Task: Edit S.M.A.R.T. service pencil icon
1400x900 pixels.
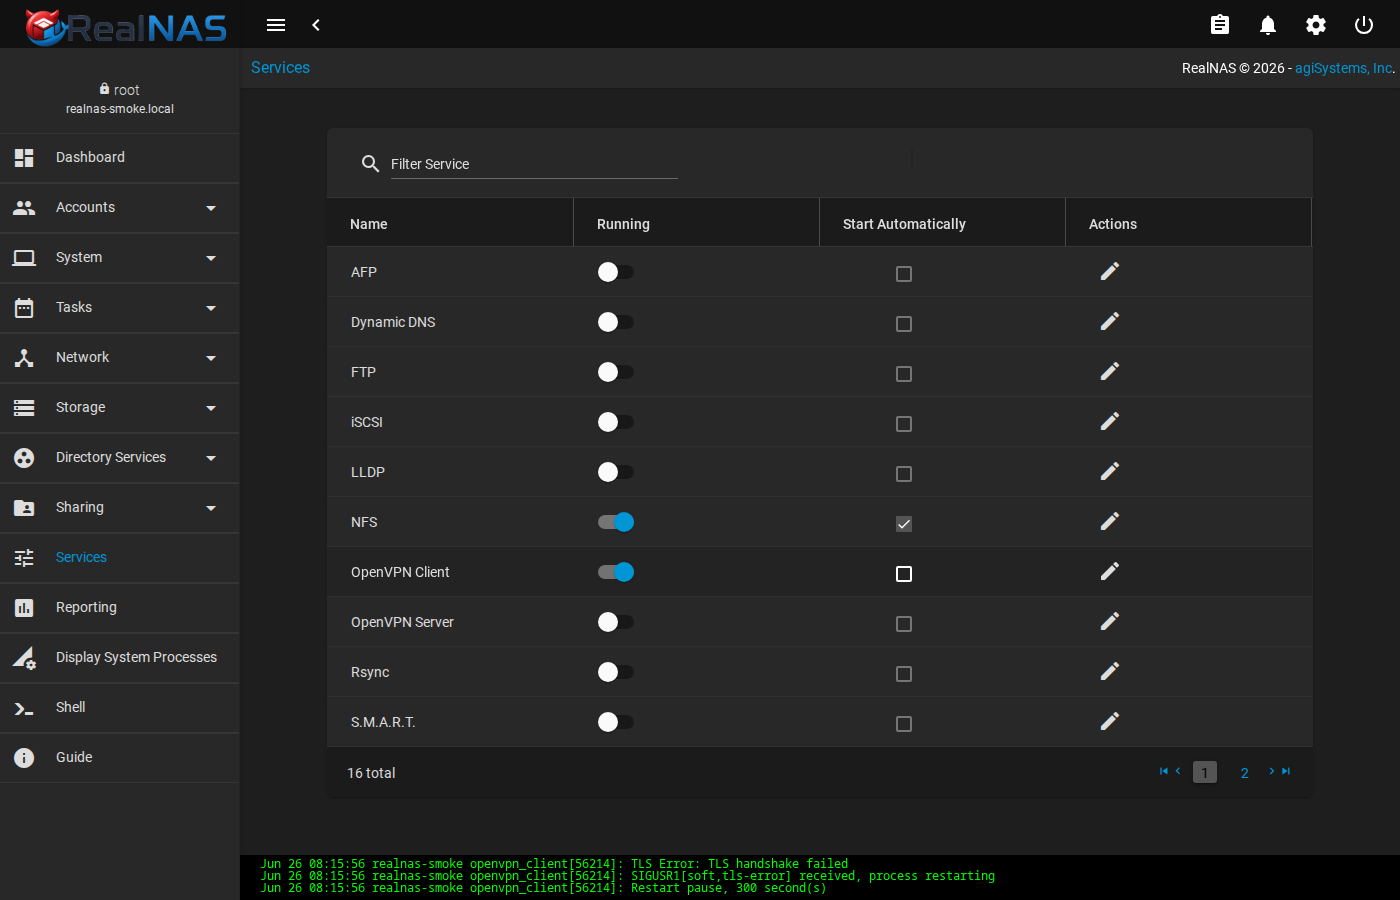Action: click(1110, 721)
